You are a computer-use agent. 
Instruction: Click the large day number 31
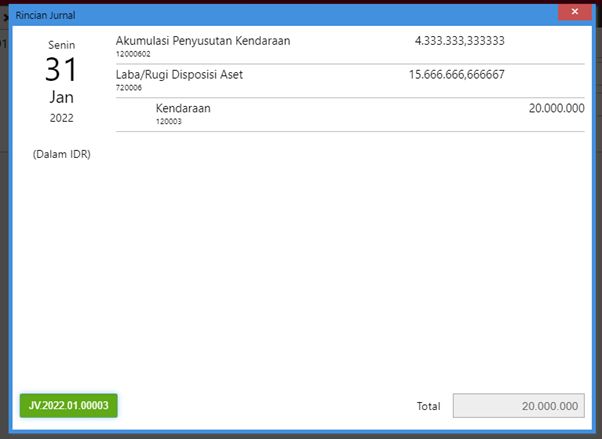click(61, 70)
